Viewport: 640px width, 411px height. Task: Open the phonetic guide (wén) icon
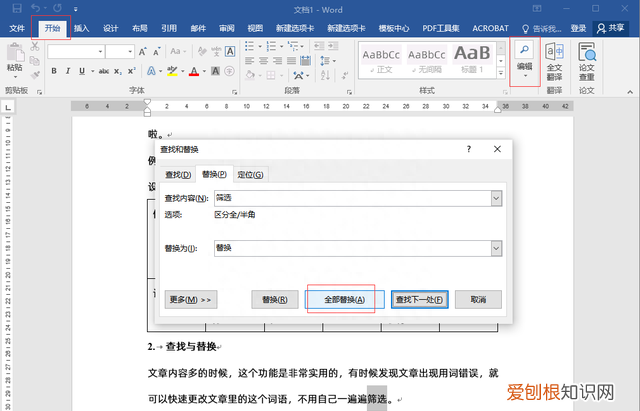216,51
